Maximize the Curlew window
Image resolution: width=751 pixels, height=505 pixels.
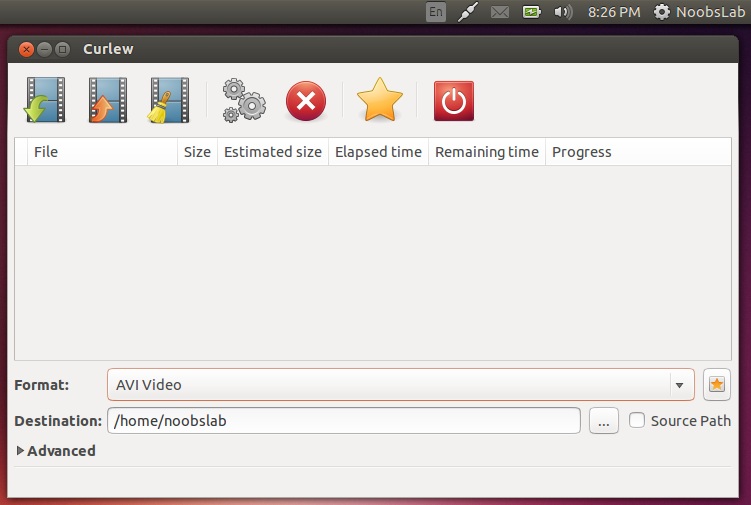(62, 49)
